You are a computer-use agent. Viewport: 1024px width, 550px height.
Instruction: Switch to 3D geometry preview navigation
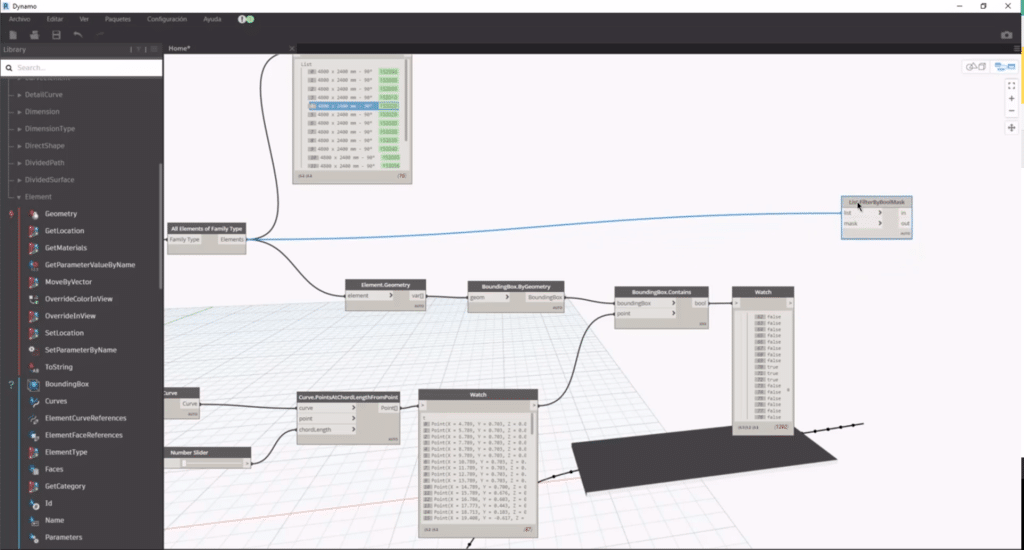976,67
